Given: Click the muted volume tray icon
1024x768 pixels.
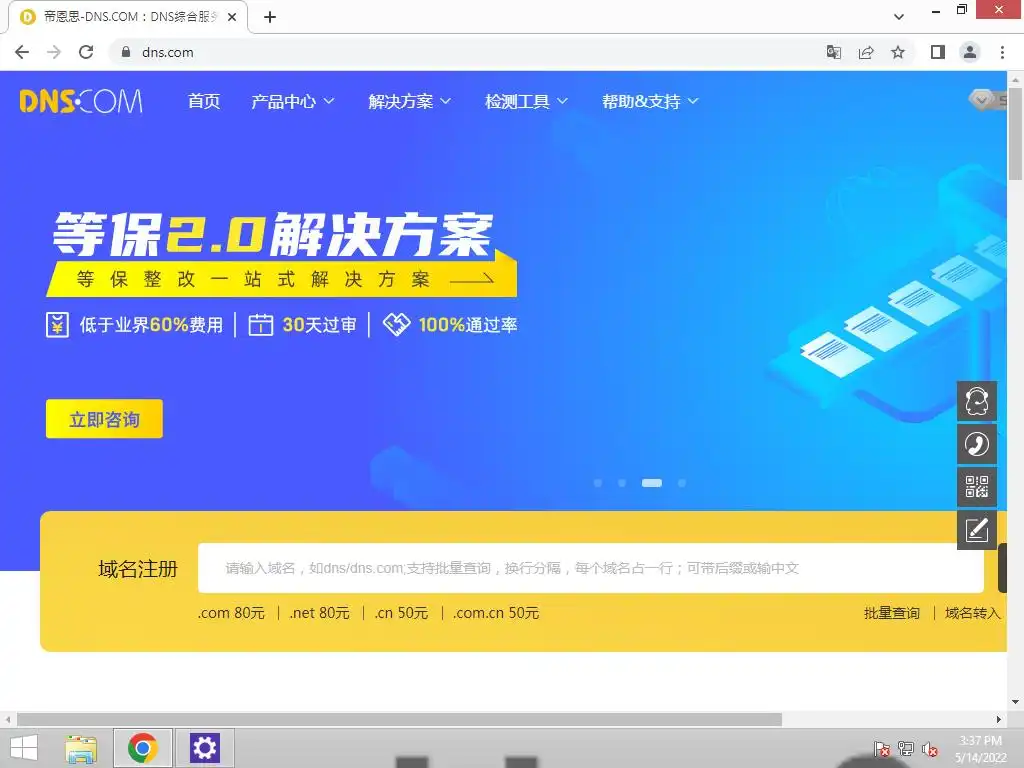Looking at the screenshot, I should coord(930,749).
